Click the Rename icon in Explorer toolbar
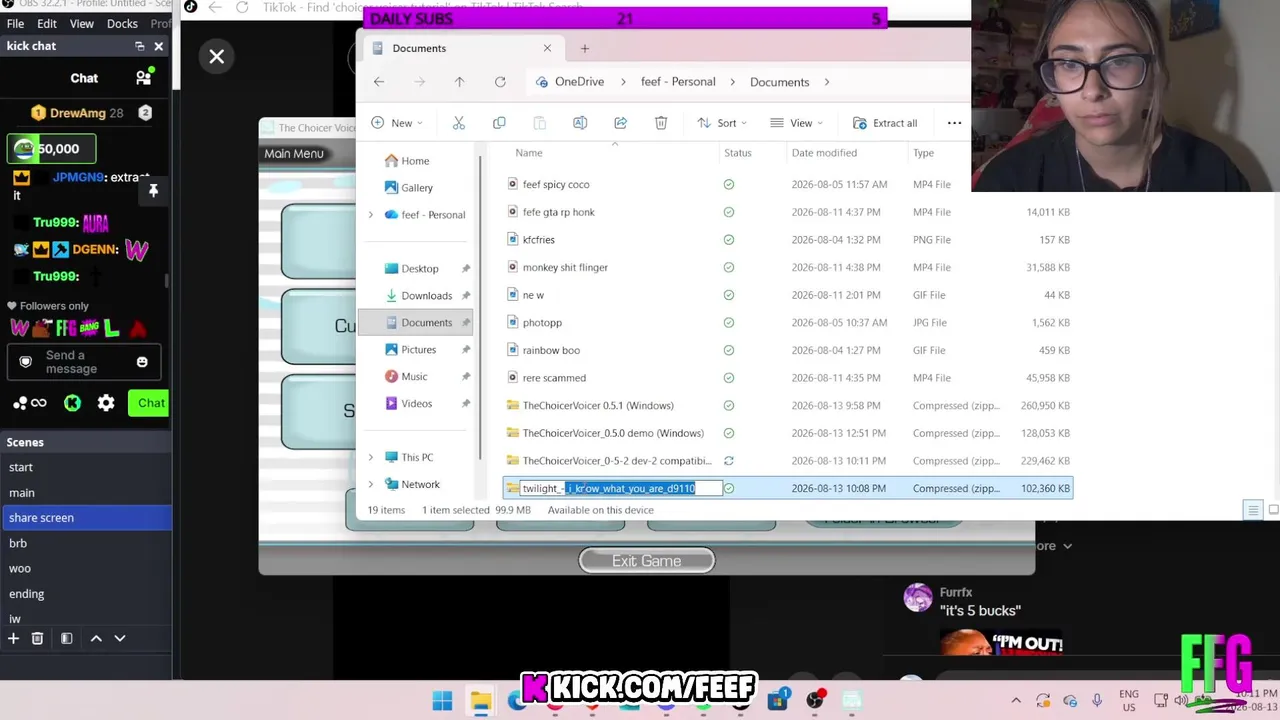This screenshot has width=1280, height=720. [580, 123]
